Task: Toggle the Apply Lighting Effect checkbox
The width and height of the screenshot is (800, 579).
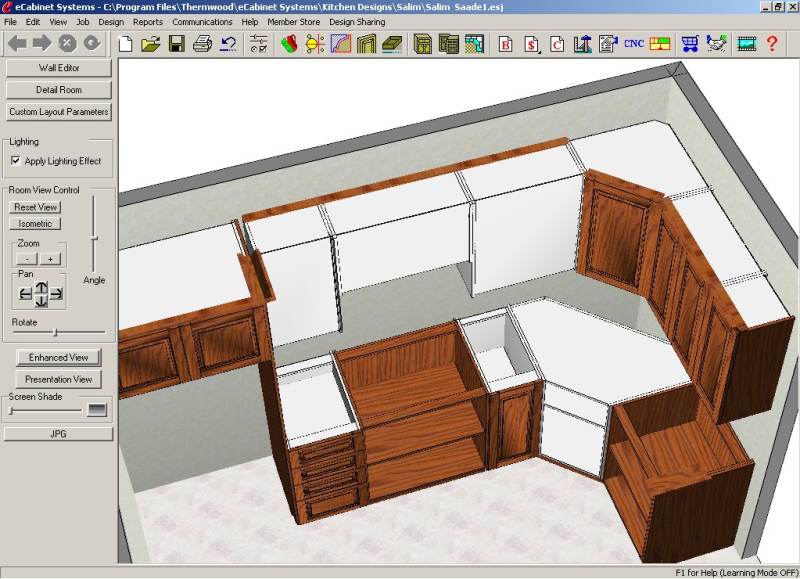Action: pos(16,161)
